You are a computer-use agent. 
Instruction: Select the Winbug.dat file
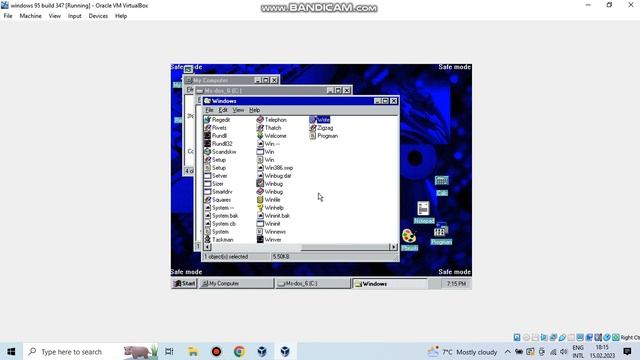click(274, 176)
